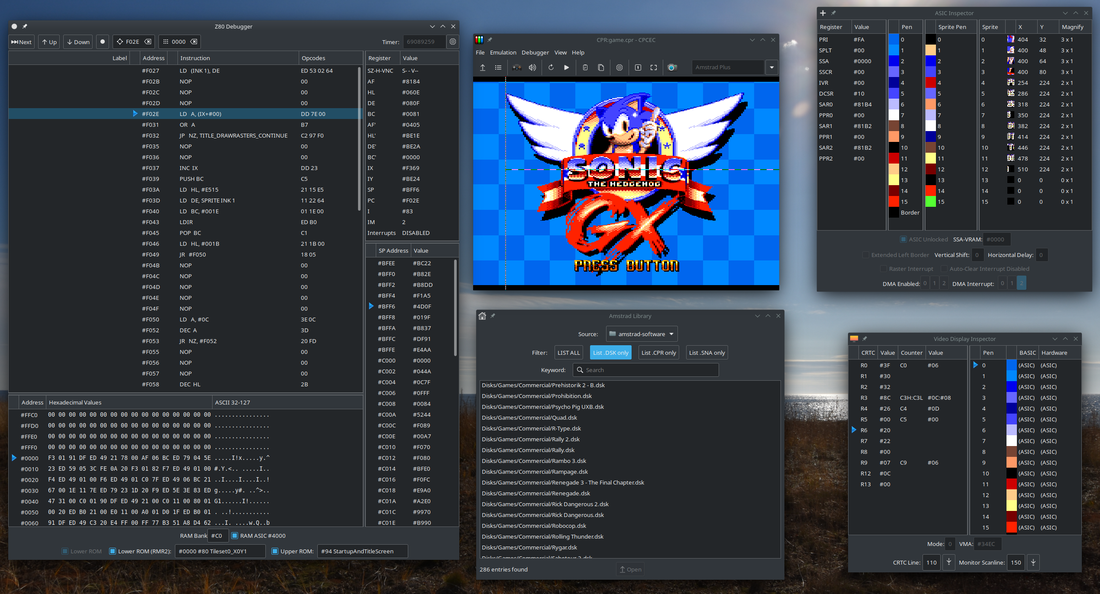1100x594 pixels.
Task: Click the LIST ALL filter button
Action: coord(568,353)
